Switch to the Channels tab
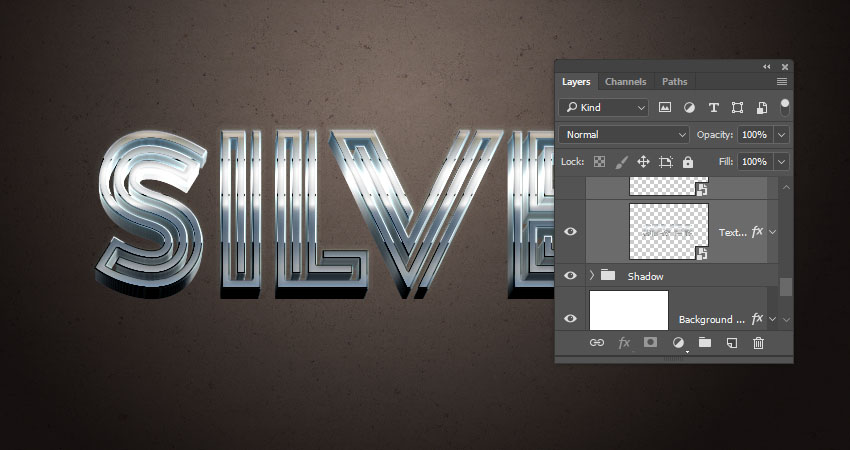 point(626,81)
